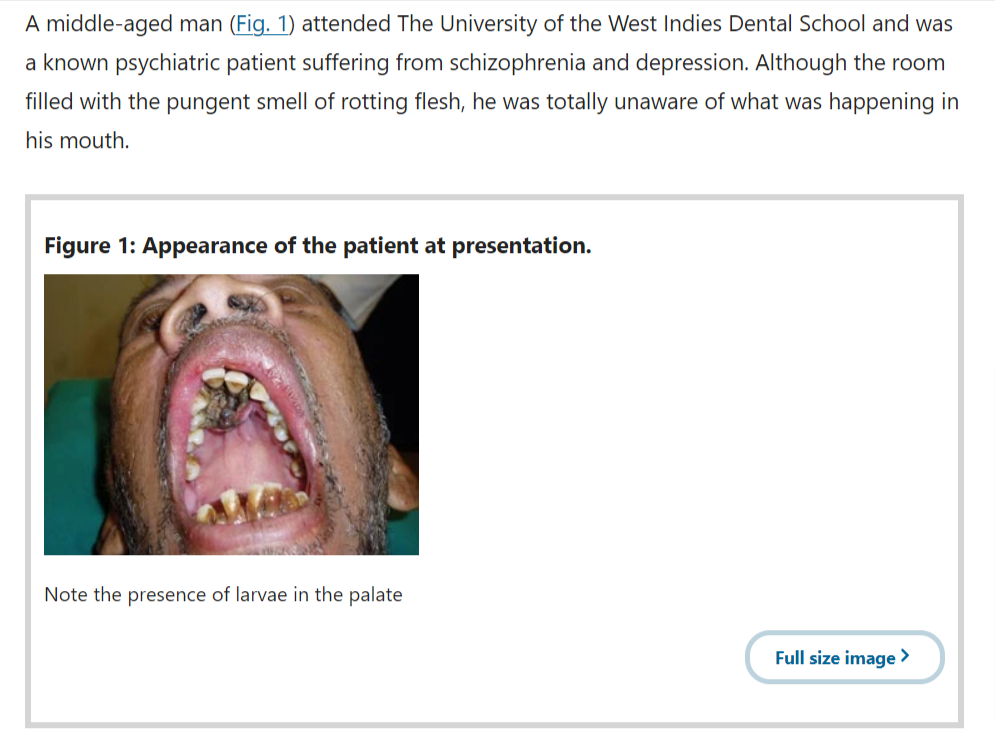Viewport: 995px width, 743px height.
Task: Click the words 'Although the room' in the text
Action: tap(850, 63)
